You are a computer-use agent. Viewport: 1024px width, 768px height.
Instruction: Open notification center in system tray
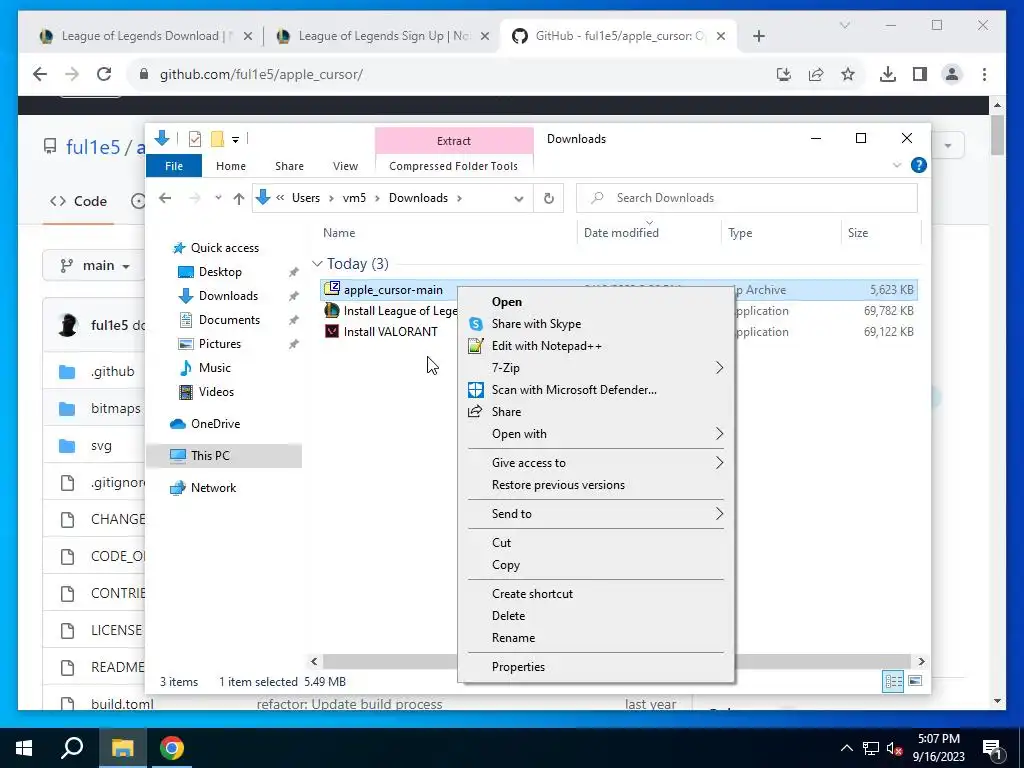tap(992, 749)
